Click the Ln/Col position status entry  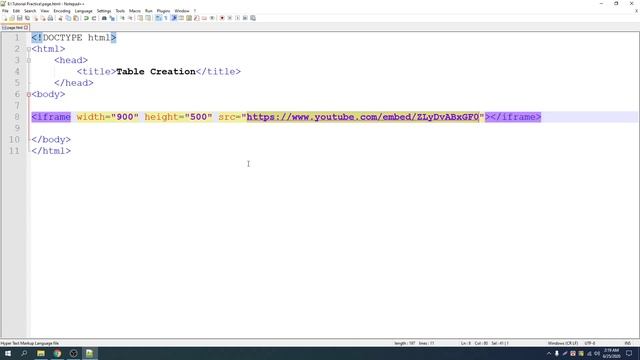pos(484,343)
